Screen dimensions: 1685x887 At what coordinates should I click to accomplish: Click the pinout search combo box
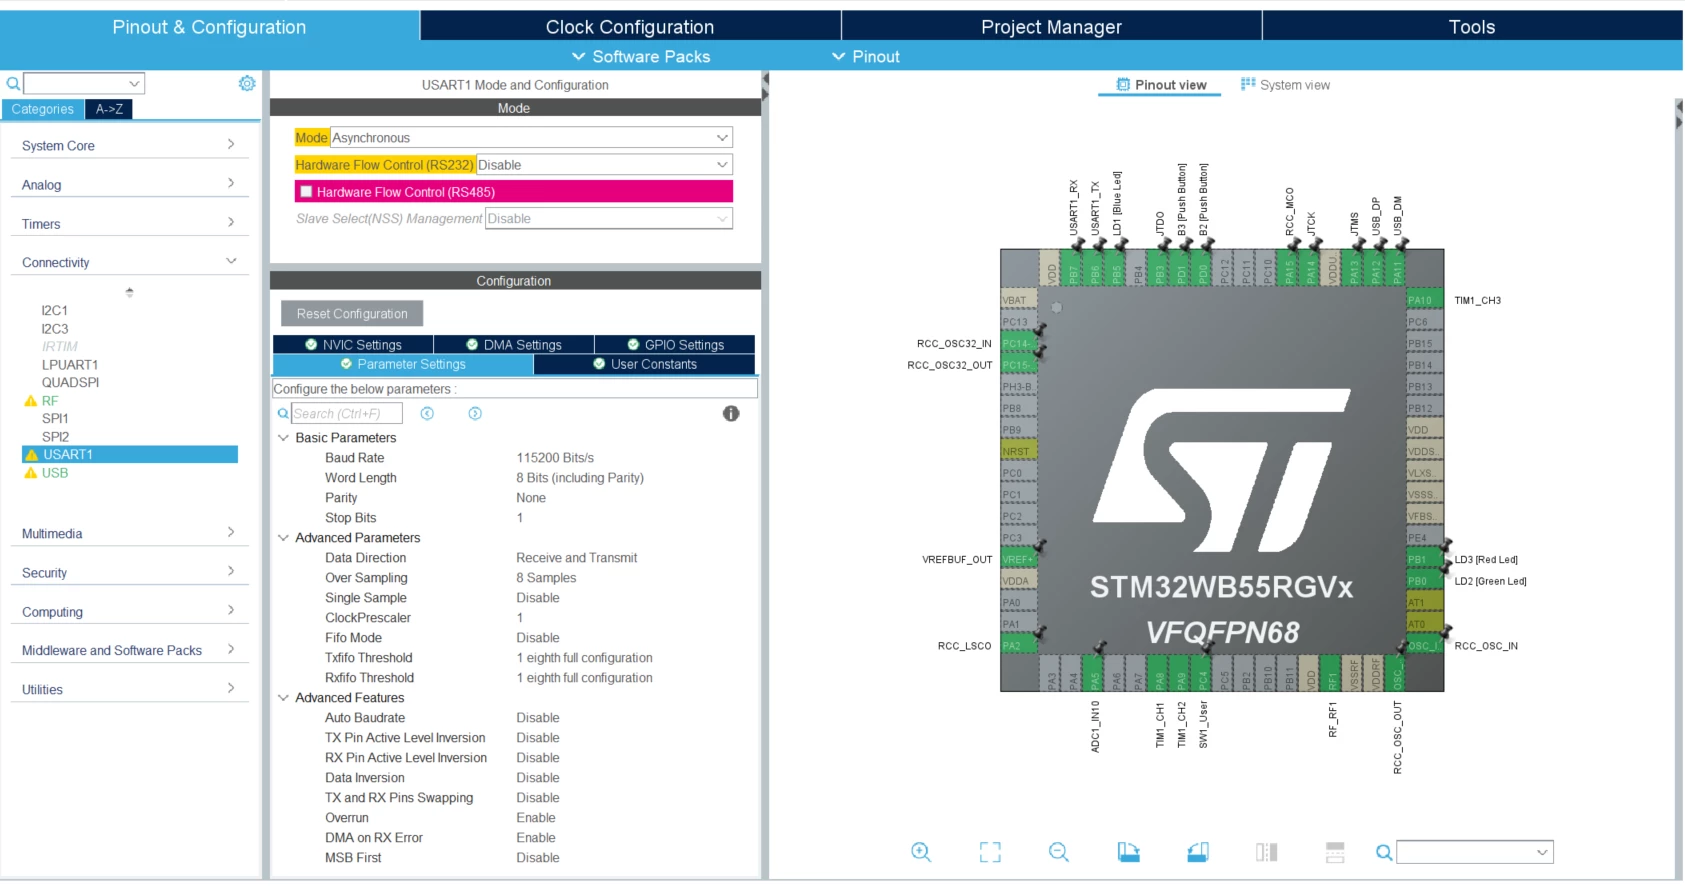coord(1475,852)
